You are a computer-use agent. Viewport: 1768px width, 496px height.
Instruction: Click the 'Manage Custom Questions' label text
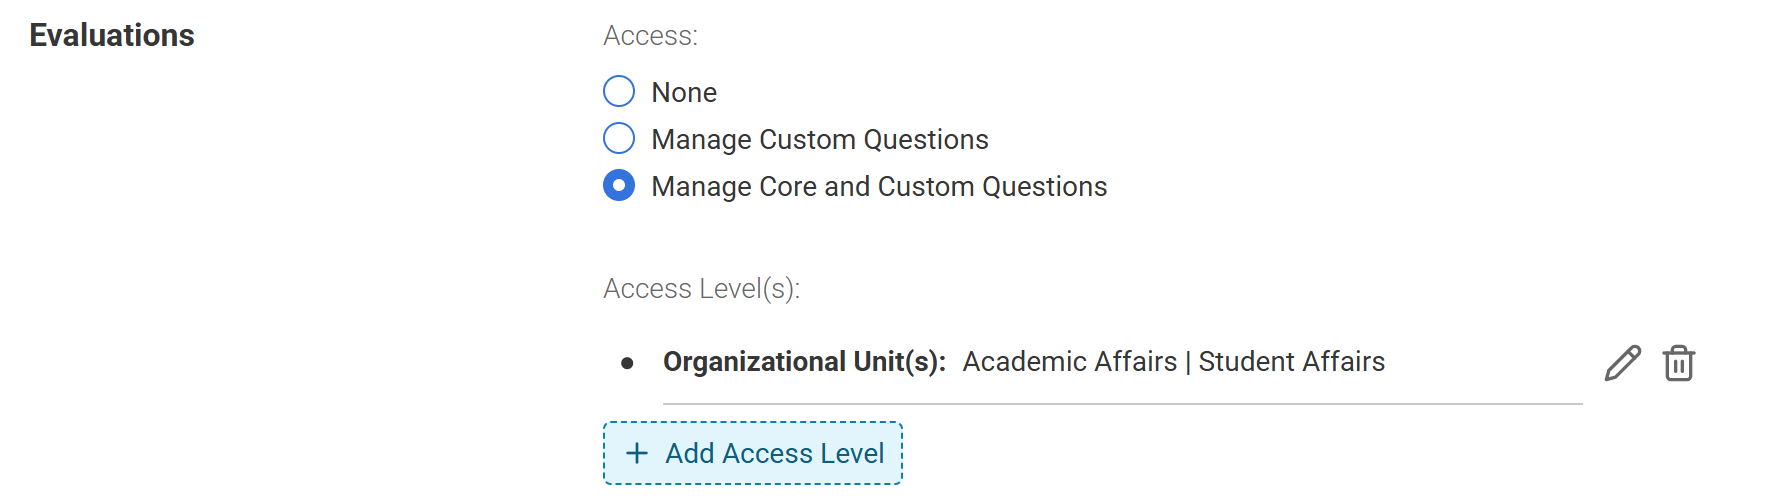click(819, 140)
